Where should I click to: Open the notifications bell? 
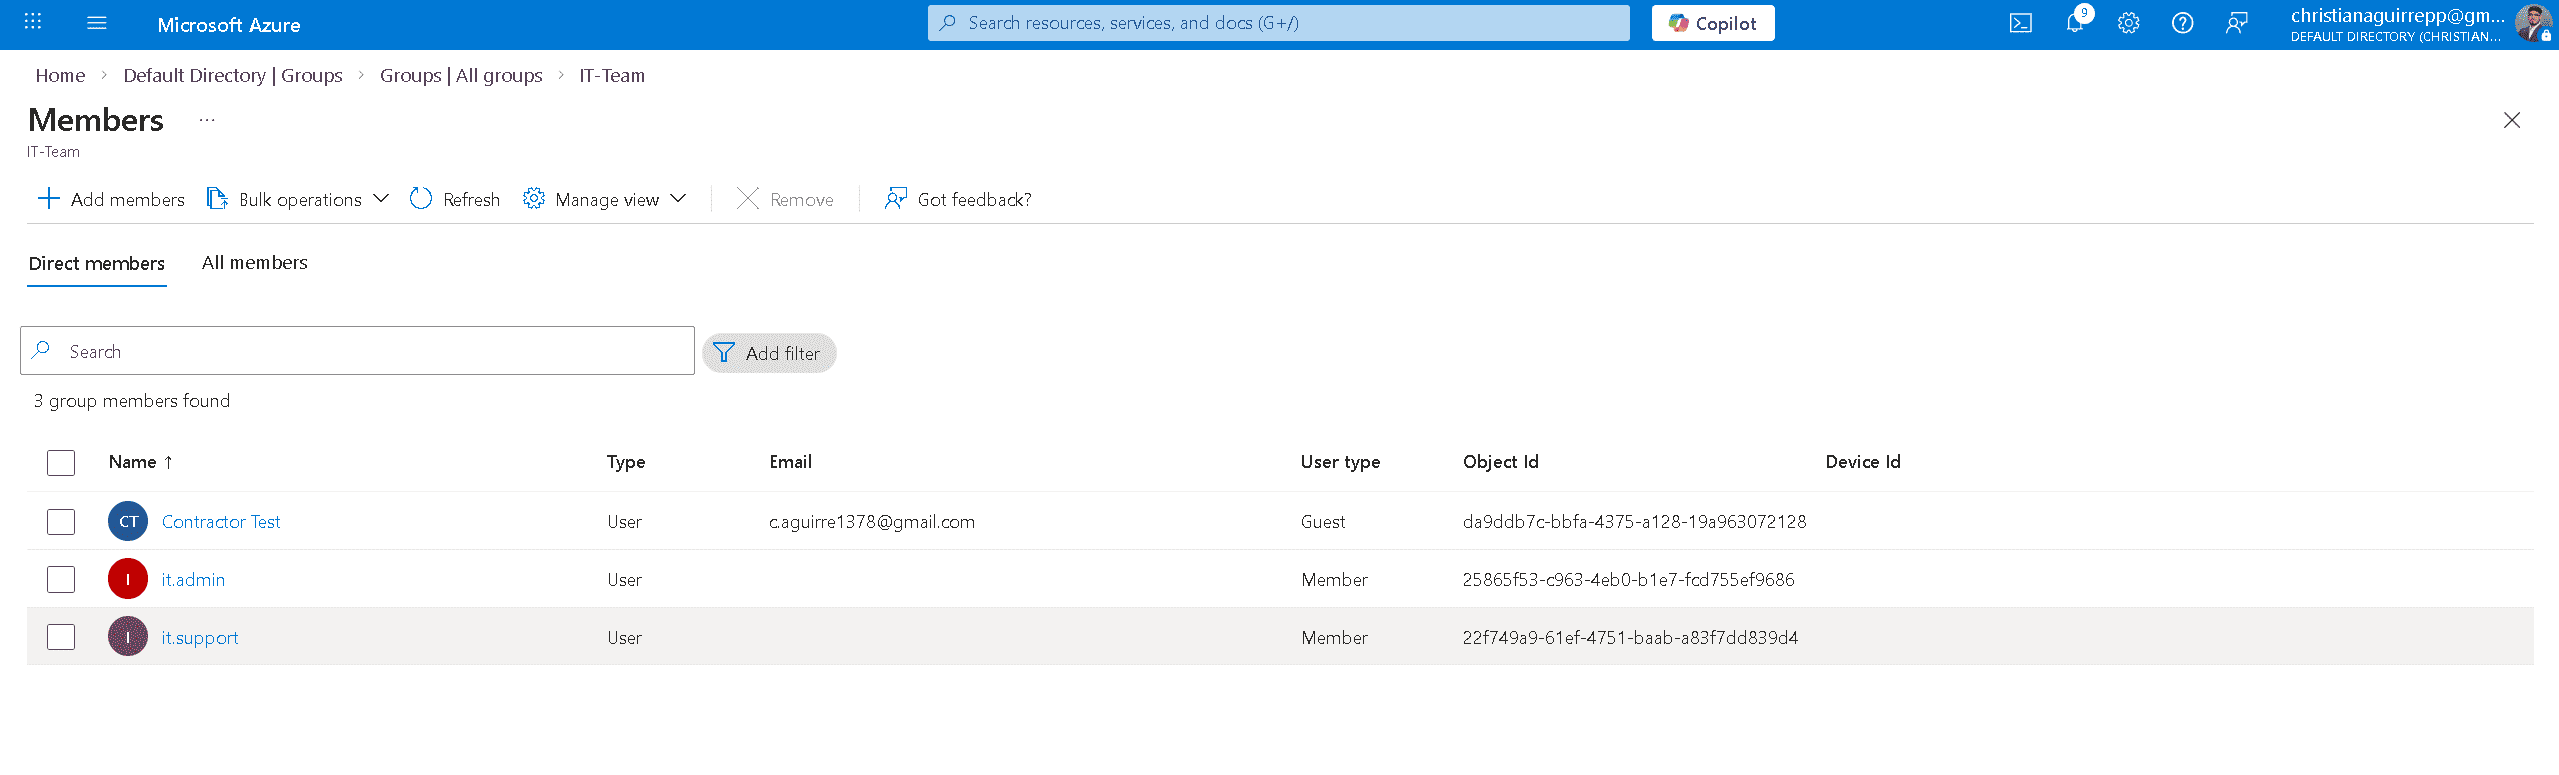pos(2074,23)
